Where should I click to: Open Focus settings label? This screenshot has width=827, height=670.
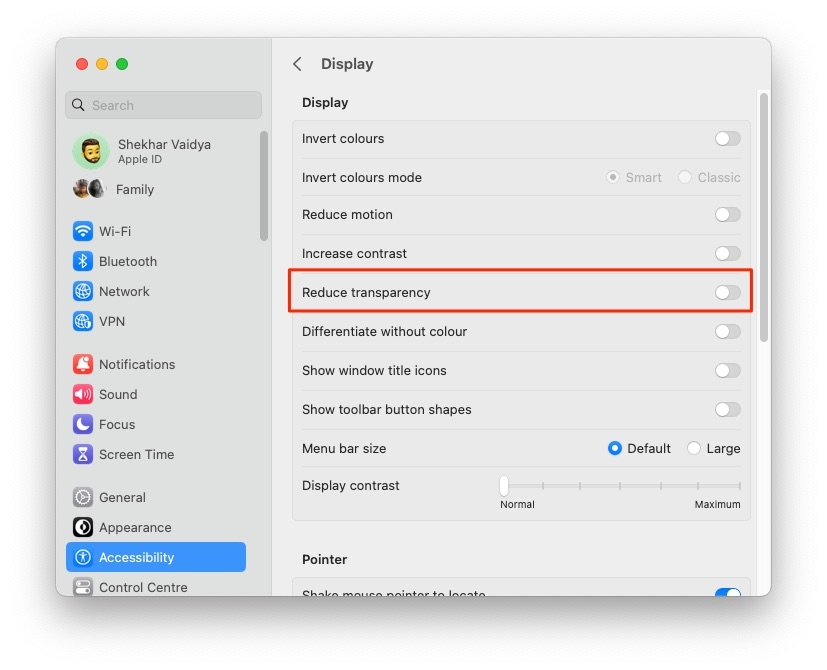(117, 424)
